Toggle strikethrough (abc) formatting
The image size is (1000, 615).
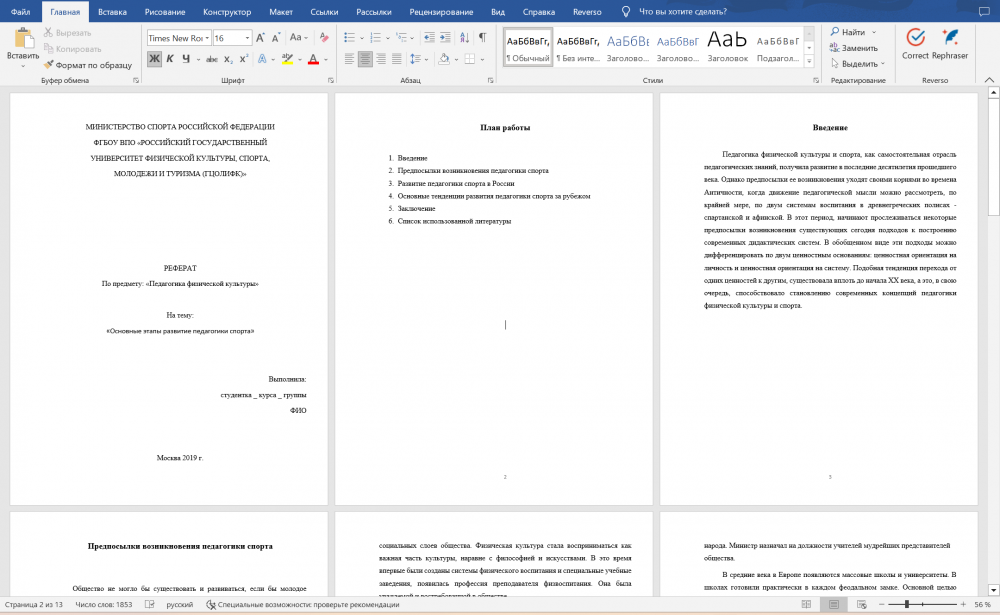click(212, 59)
